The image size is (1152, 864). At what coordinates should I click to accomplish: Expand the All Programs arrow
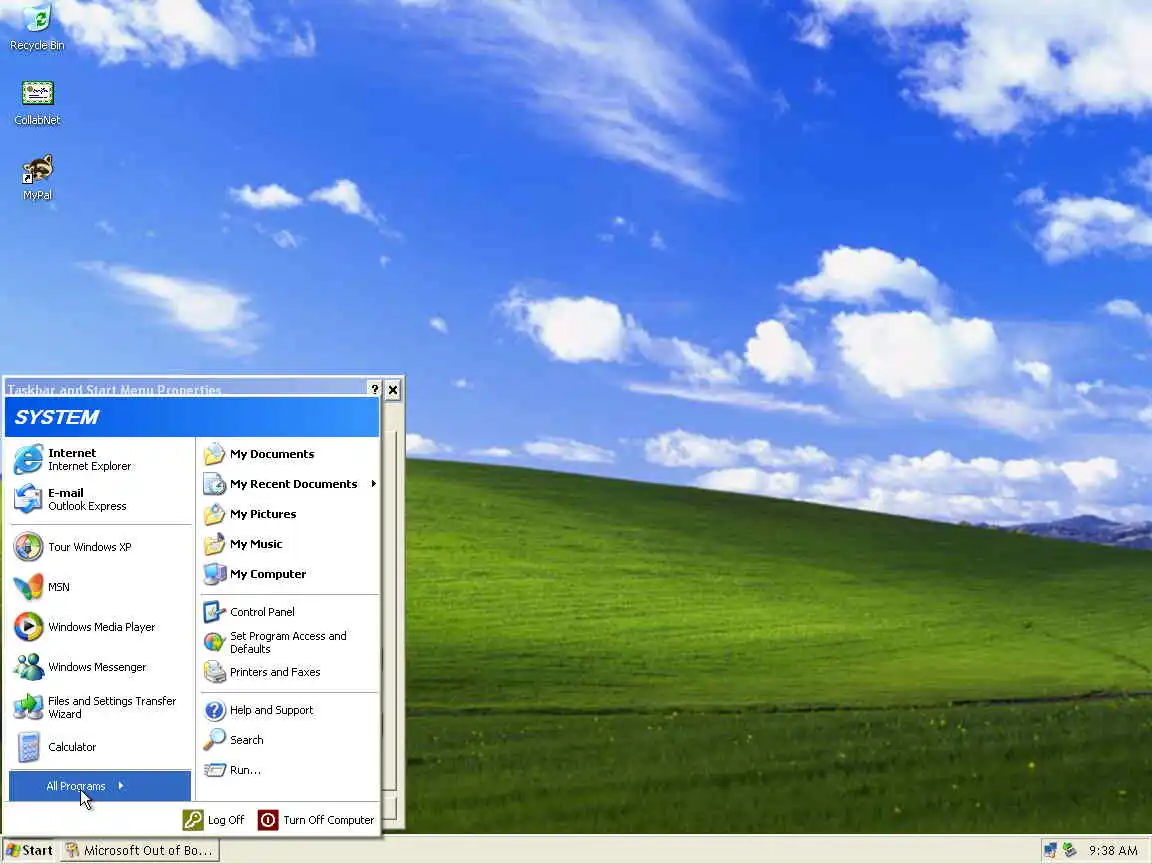click(x=120, y=786)
